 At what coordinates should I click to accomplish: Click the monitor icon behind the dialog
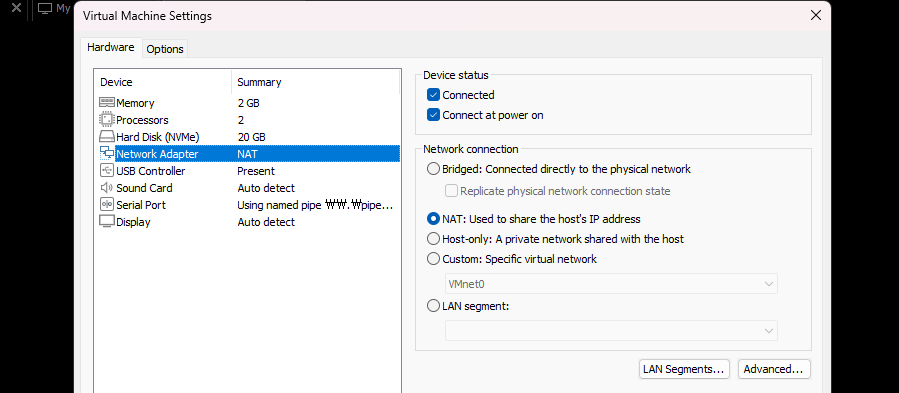[x=45, y=9]
